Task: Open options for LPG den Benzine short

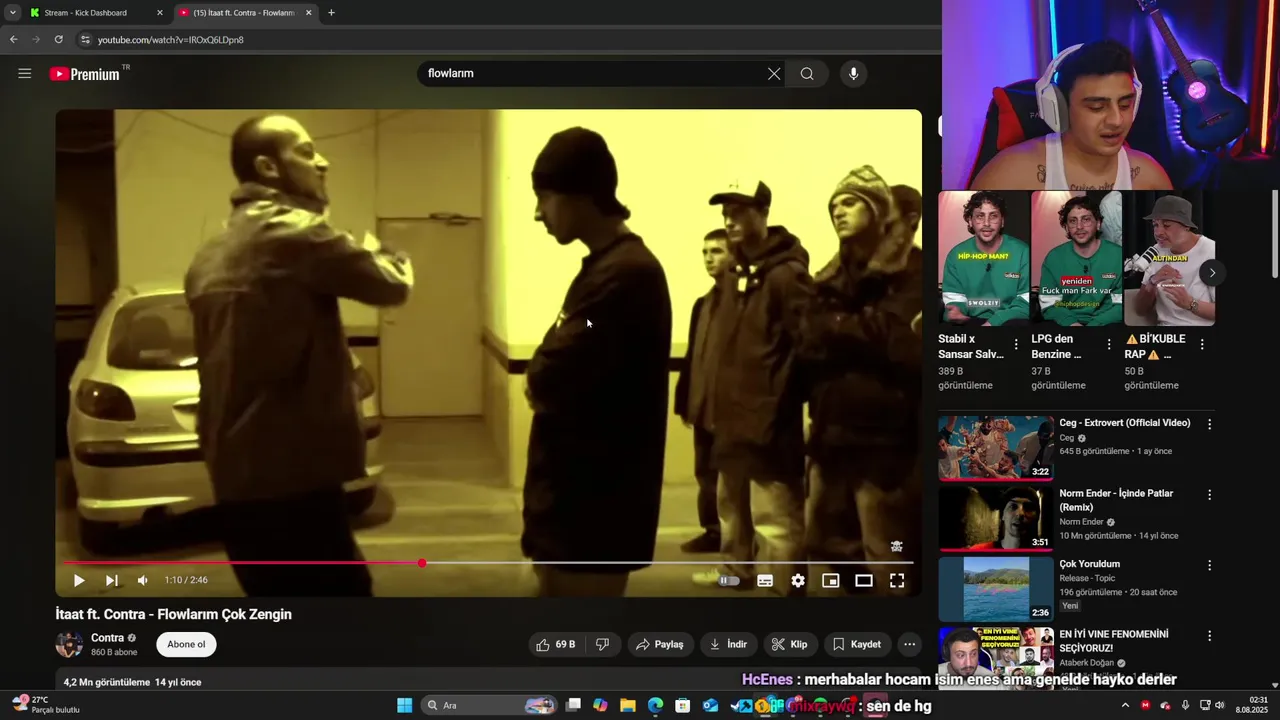Action: [1109, 344]
